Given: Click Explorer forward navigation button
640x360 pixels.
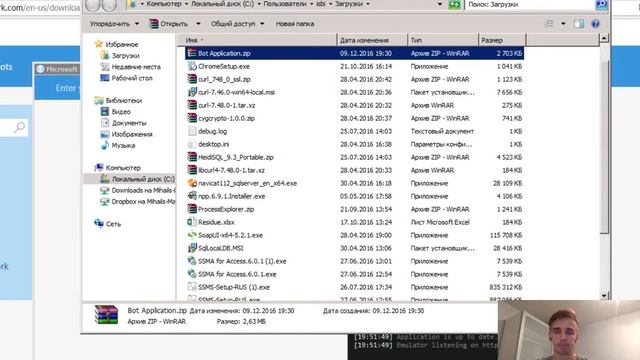Looking at the screenshot, I should (109, 4).
